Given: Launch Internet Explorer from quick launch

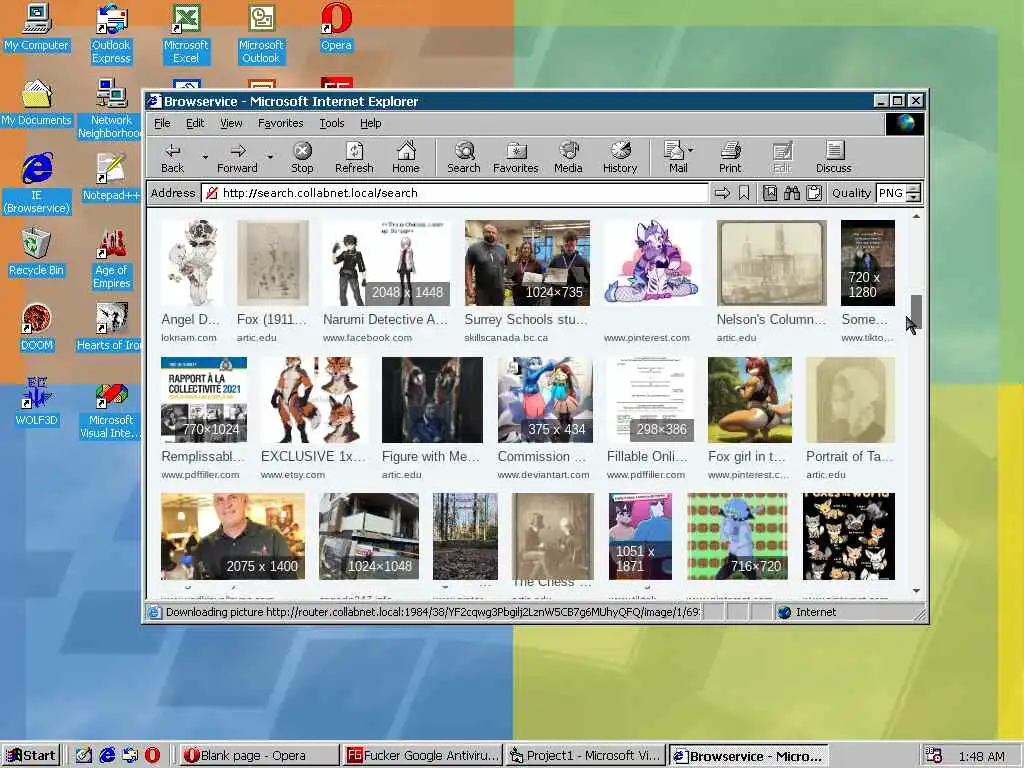Looking at the screenshot, I should [107, 756].
